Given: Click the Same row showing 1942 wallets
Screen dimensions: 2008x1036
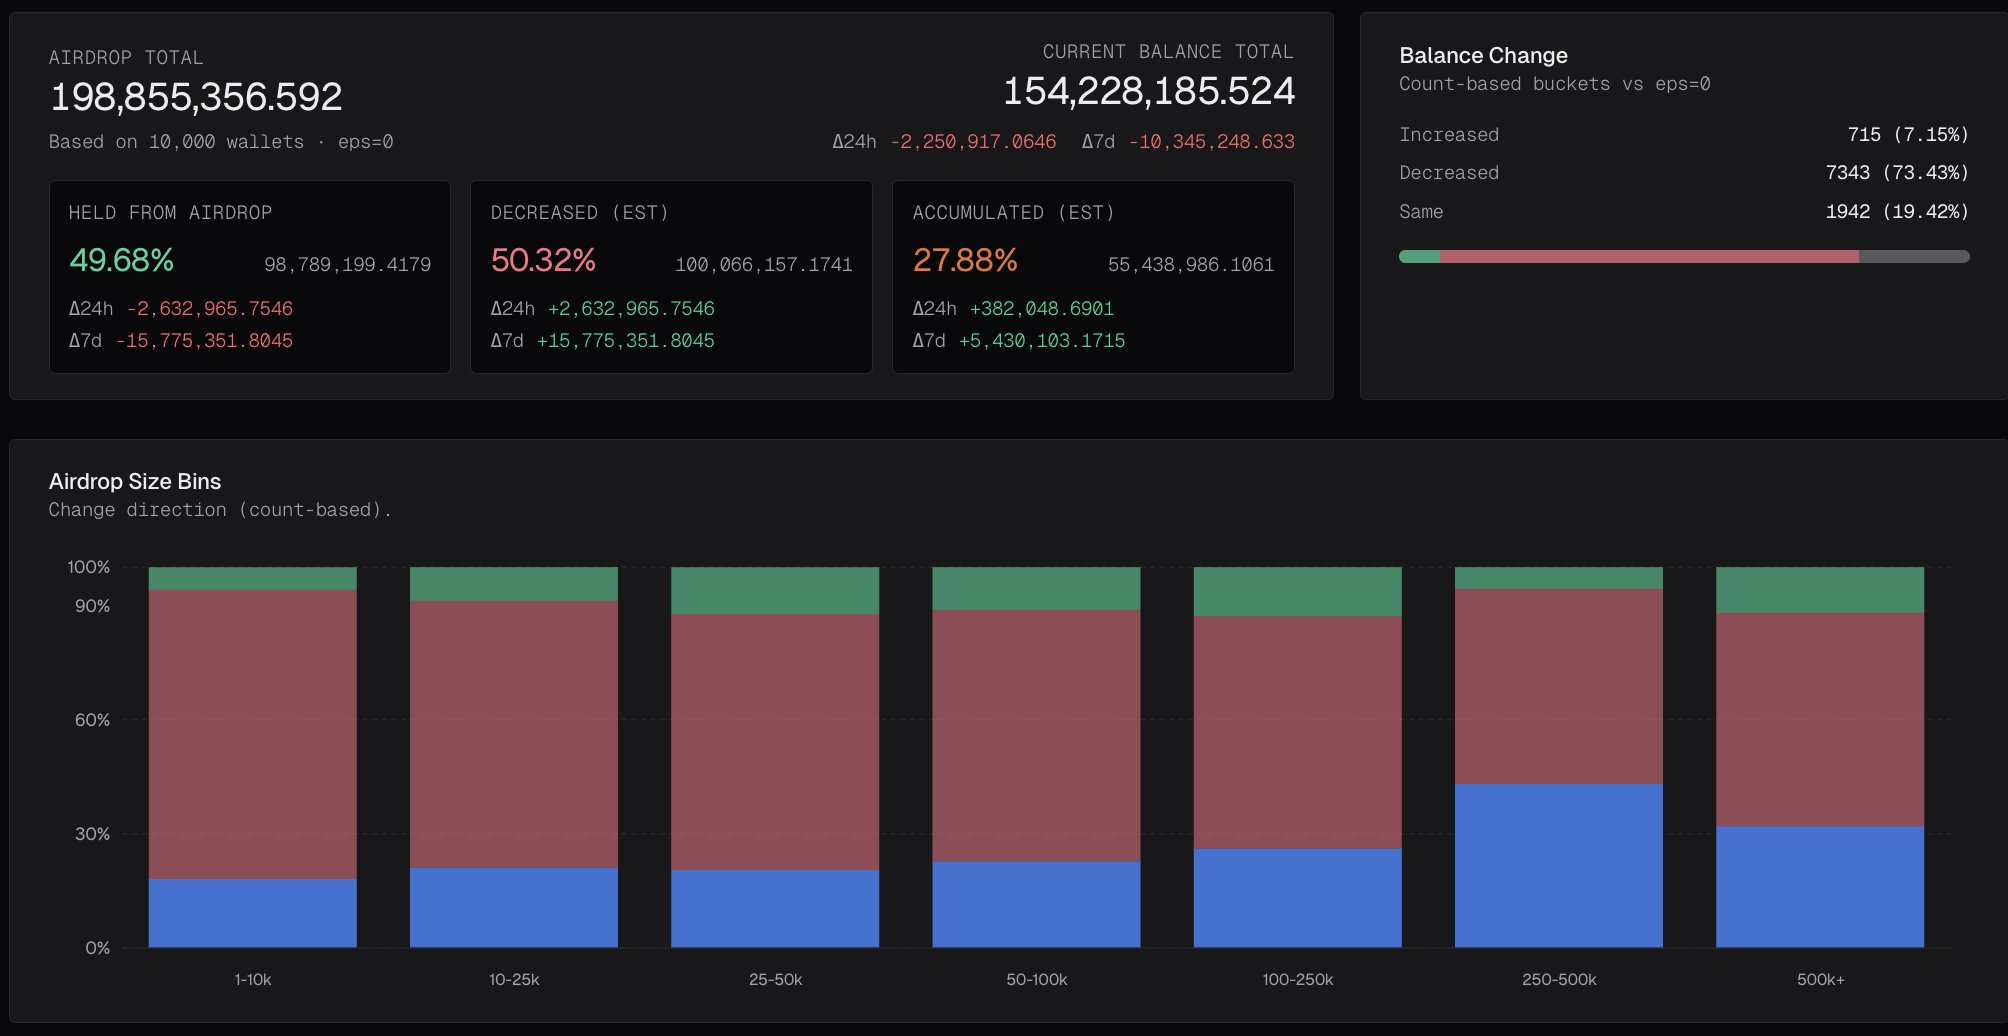Looking at the screenshot, I should tap(1683, 212).
